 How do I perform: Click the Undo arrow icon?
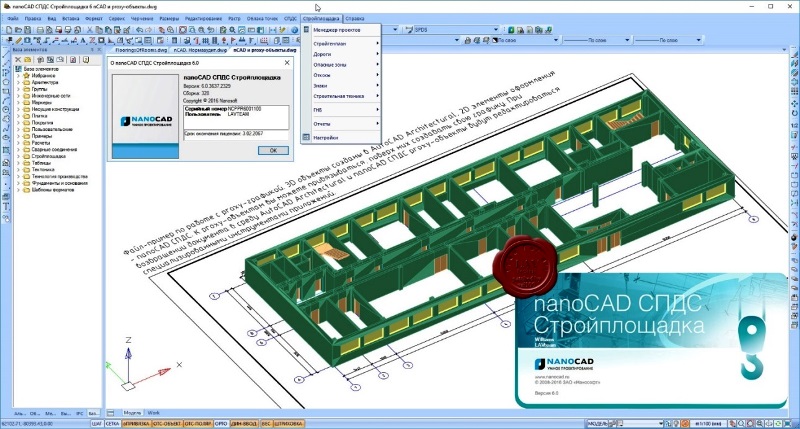point(139,30)
